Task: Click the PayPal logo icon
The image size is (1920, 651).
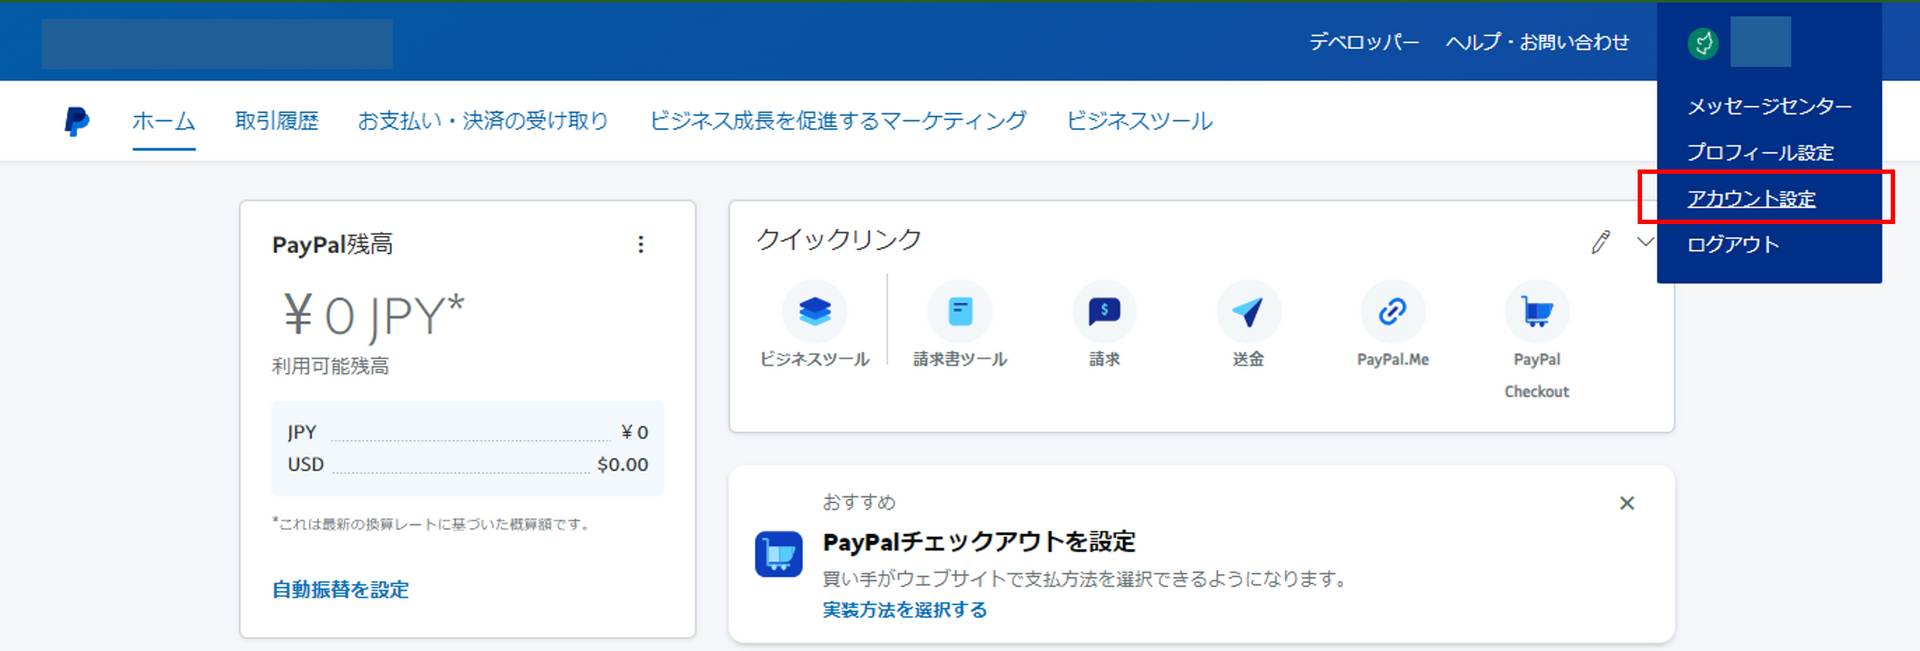Action: click(77, 121)
